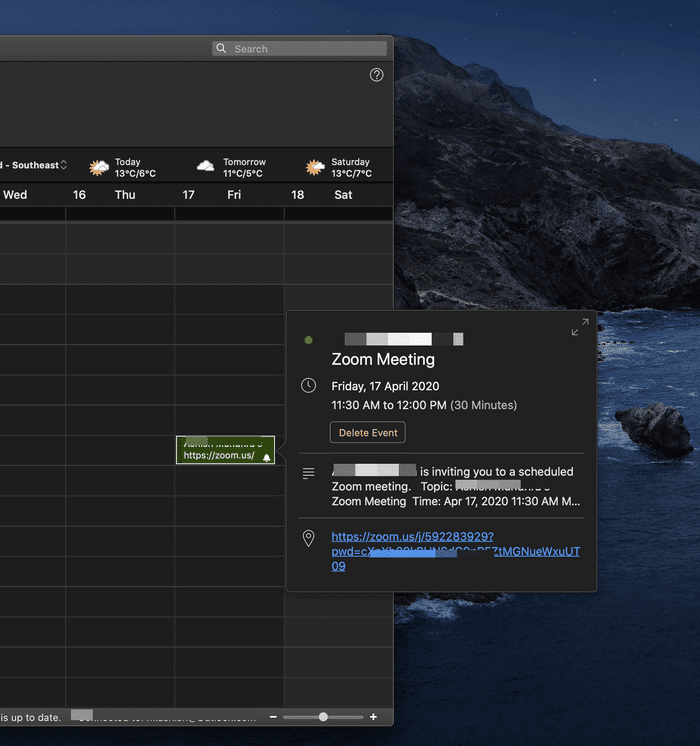
Task: Click the clock icon in event details
Action: pos(308,385)
